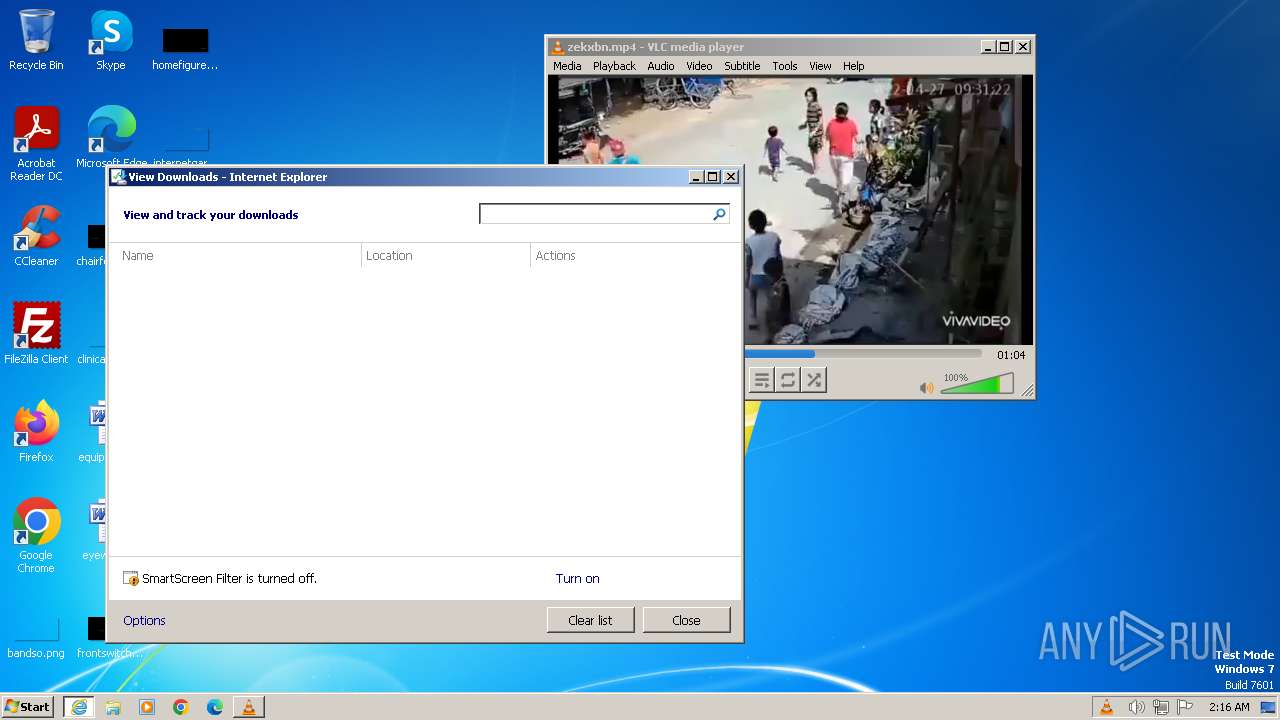Image resolution: width=1280 pixels, height=720 pixels.
Task: Click the VLC cone system tray icon
Action: click(x=1106, y=707)
